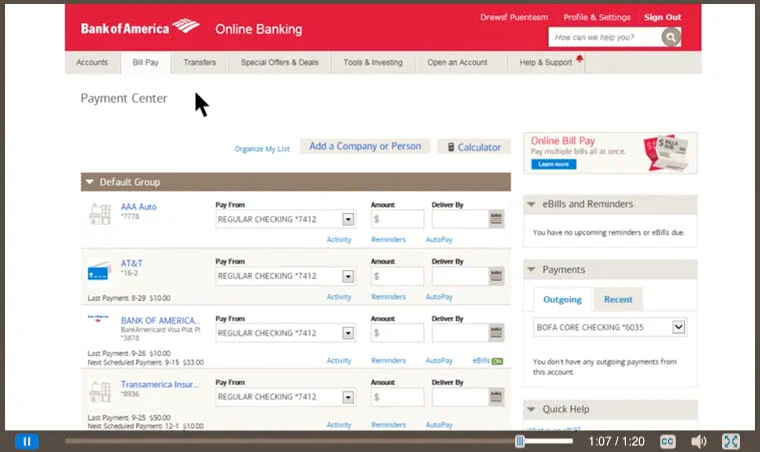
Task: Open the calendar picker for AT&T payment
Action: [496, 276]
